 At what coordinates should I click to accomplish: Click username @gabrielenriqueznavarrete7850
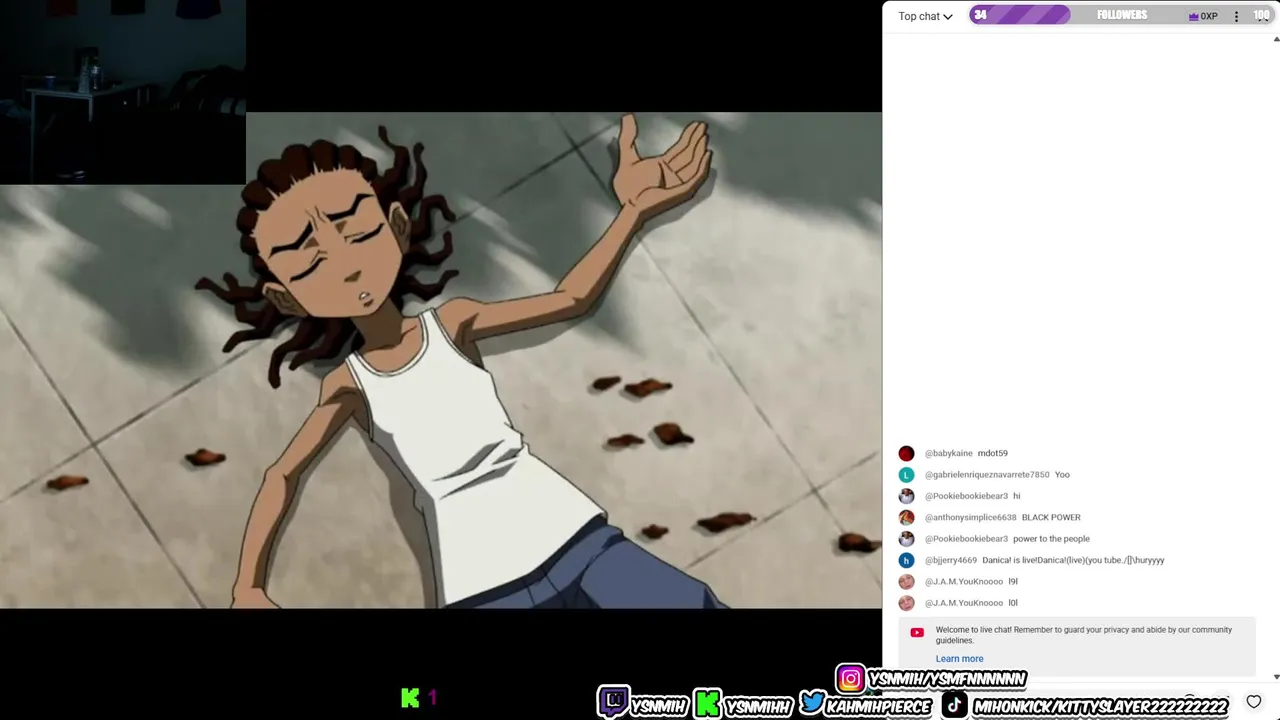(x=987, y=475)
